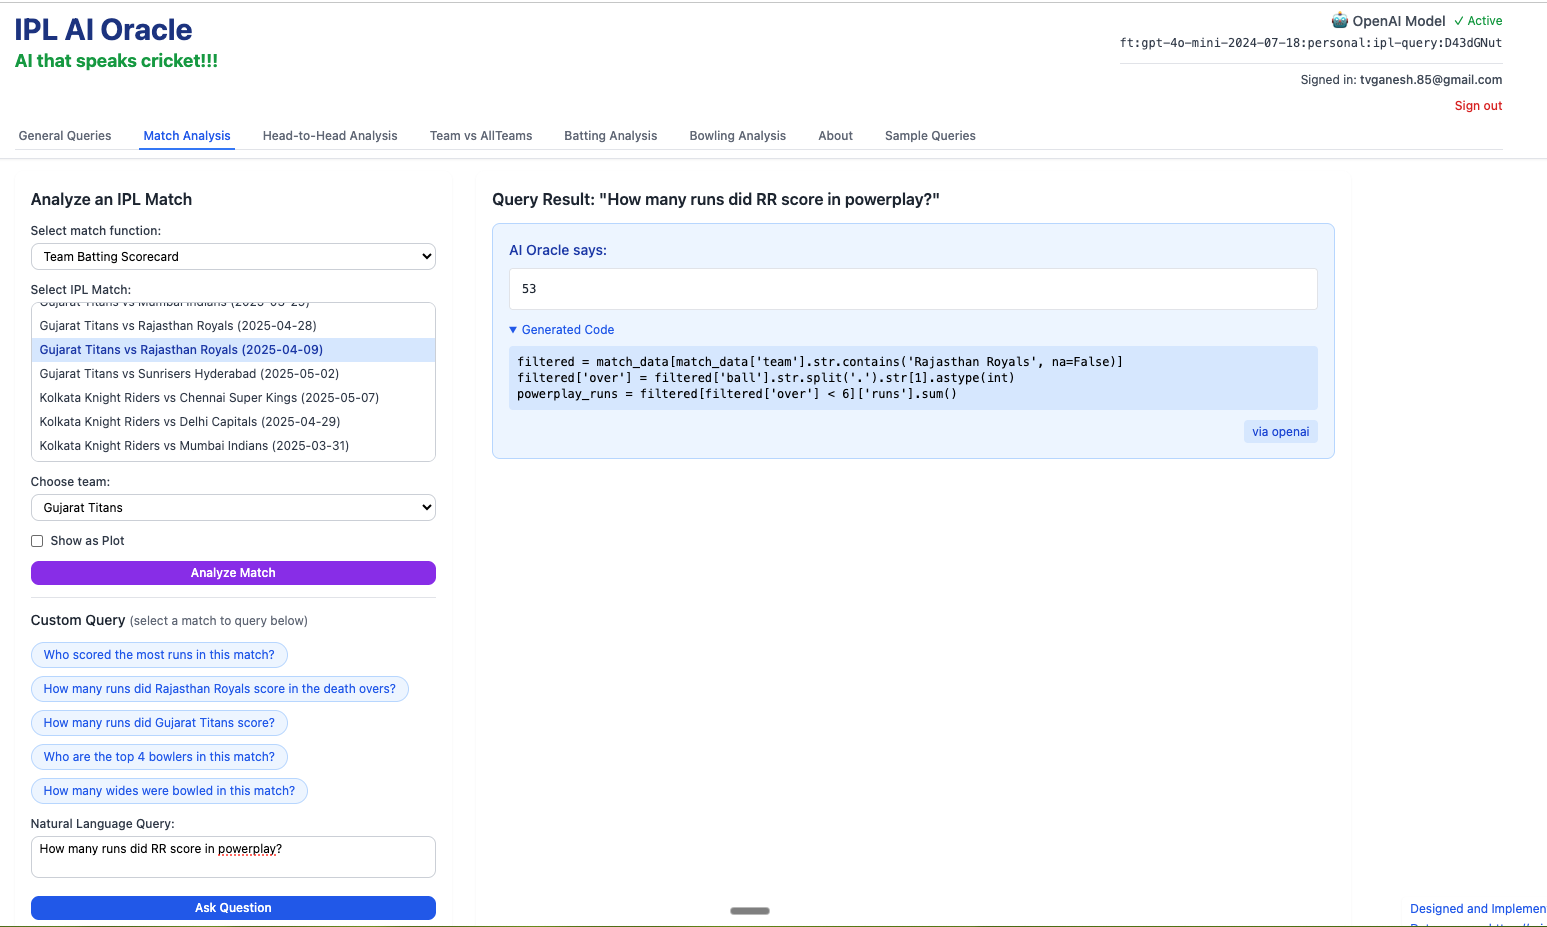Screen dimensions: 1547x927
Task: Sign out of the account
Action: coord(1477,106)
